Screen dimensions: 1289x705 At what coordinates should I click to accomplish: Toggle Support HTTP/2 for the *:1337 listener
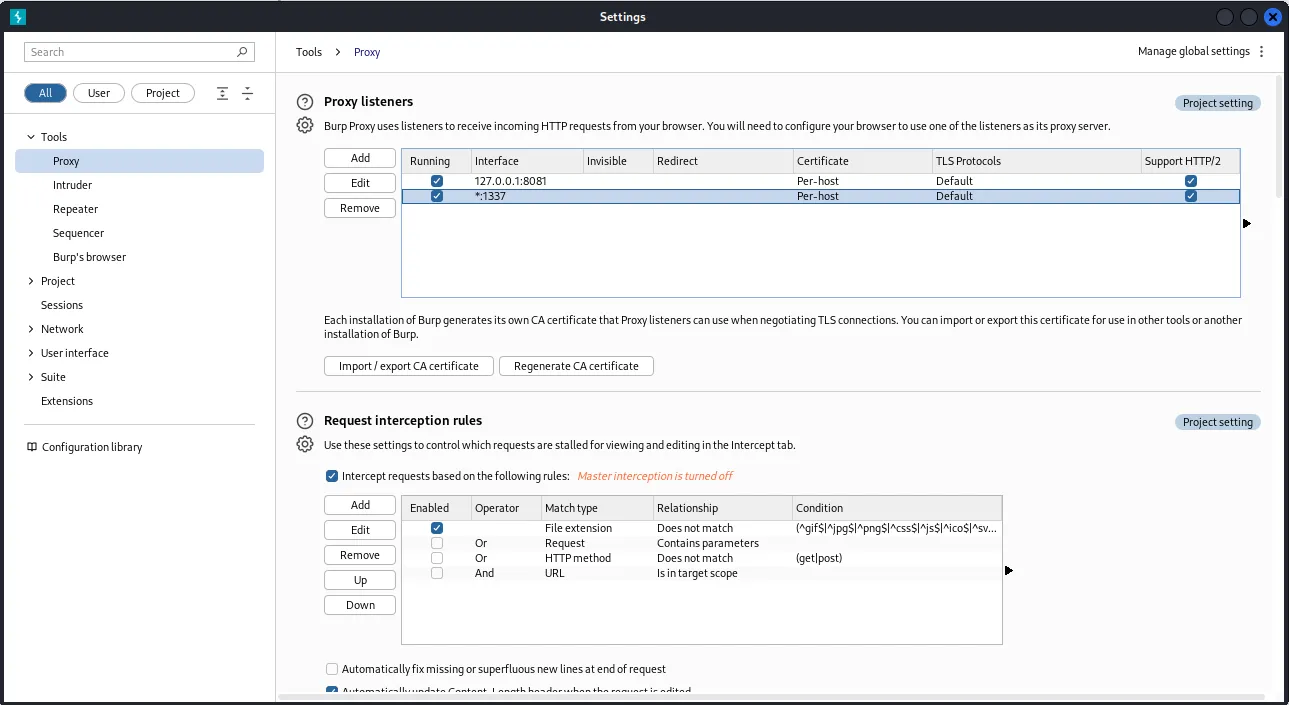(x=1190, y=196)
